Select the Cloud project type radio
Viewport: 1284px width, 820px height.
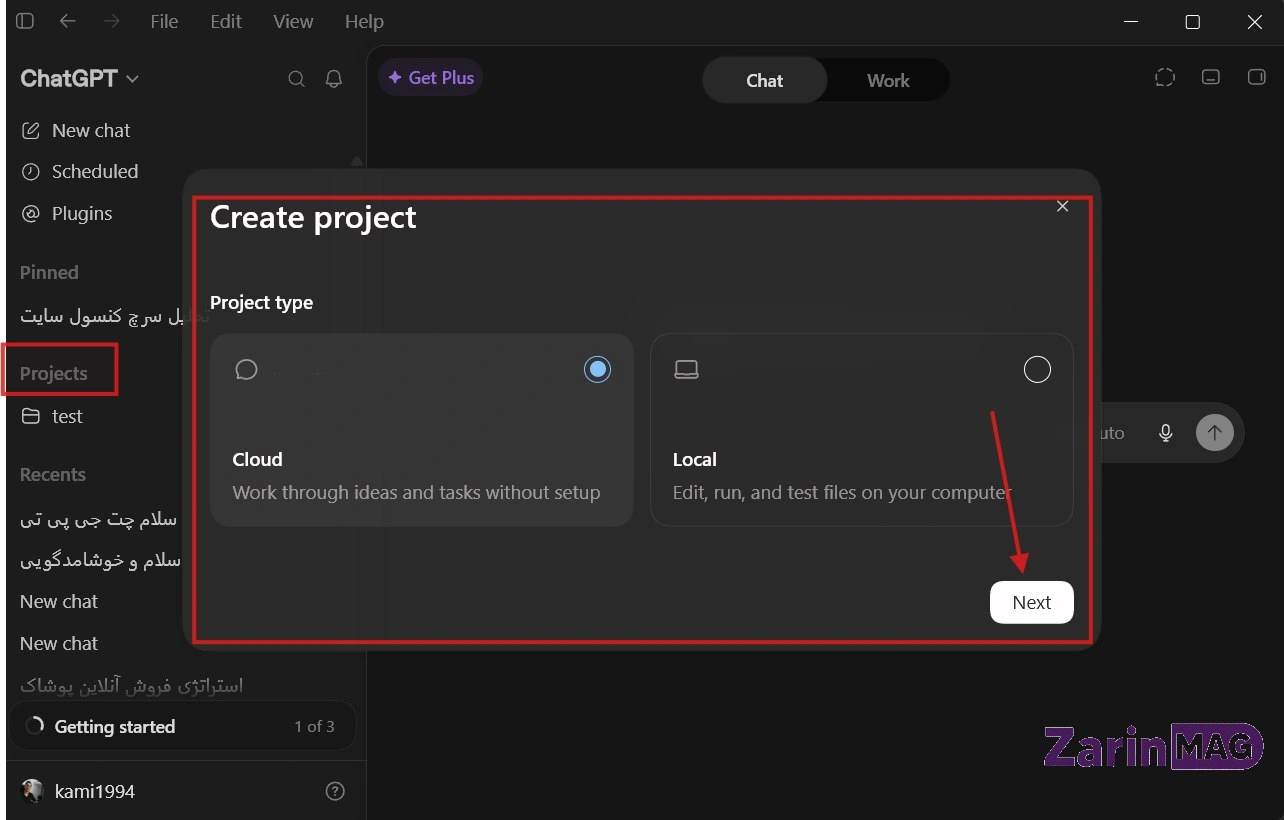tap(597, 370)
